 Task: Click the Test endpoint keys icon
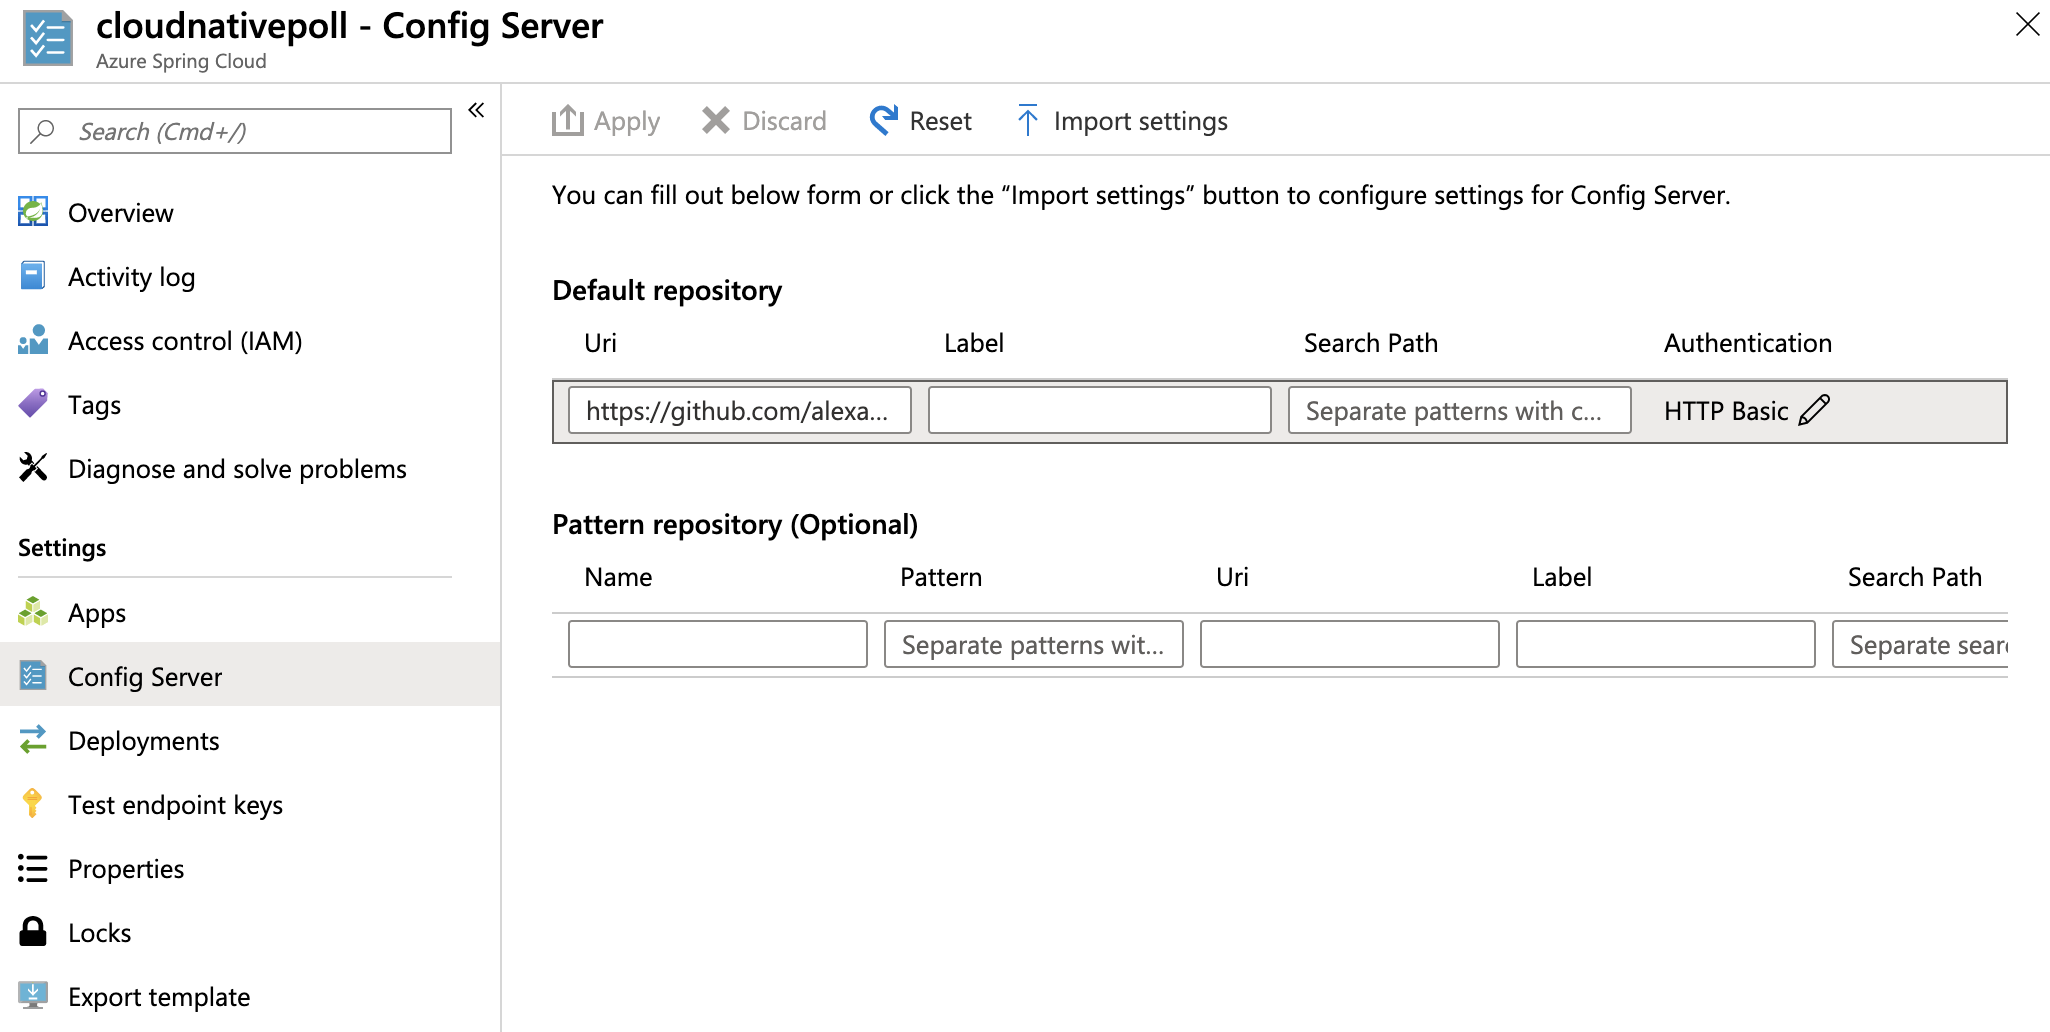[33, 804]
